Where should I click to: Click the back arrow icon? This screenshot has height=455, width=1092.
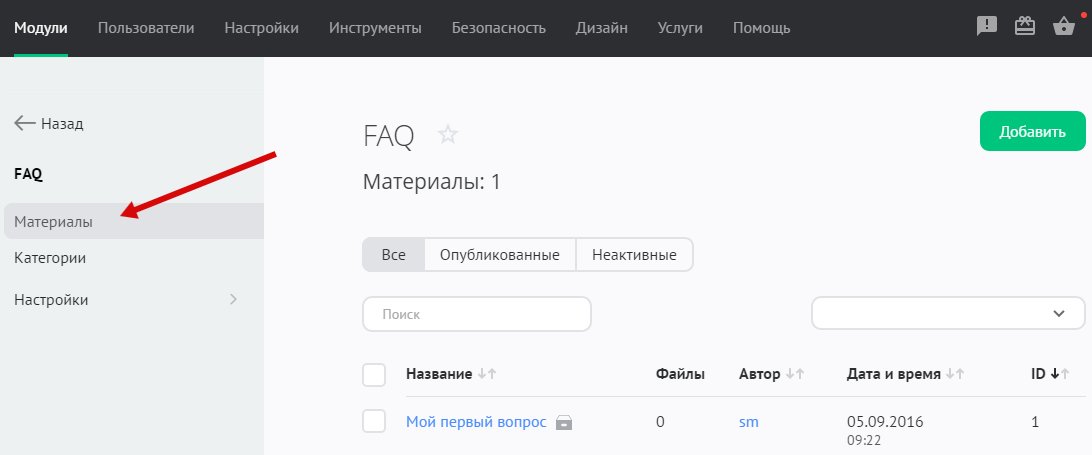pyautogui.click(x=25, y=124)
